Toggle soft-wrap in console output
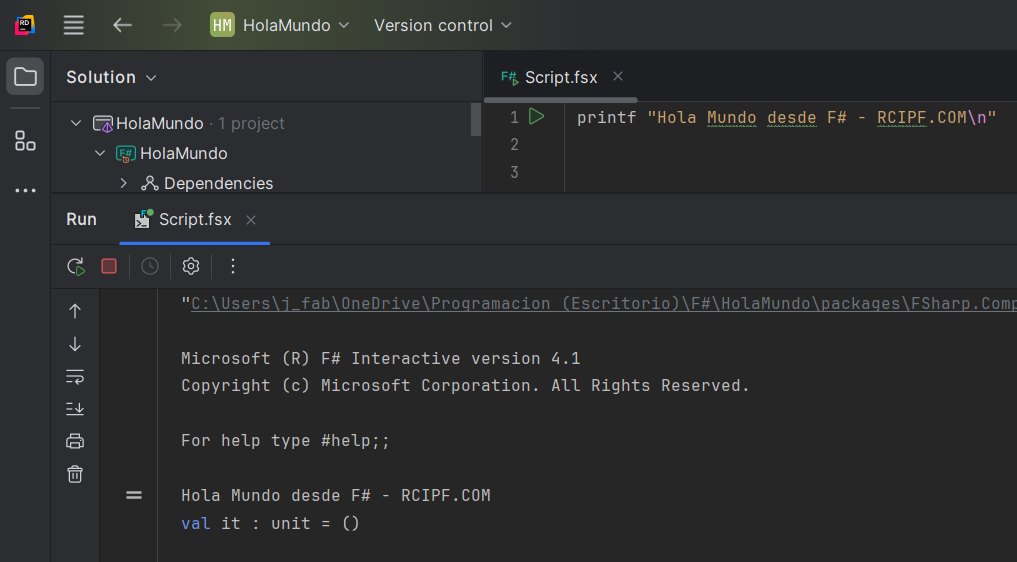The width and height of the screenshot is (1017, 562). coord(75,376)
